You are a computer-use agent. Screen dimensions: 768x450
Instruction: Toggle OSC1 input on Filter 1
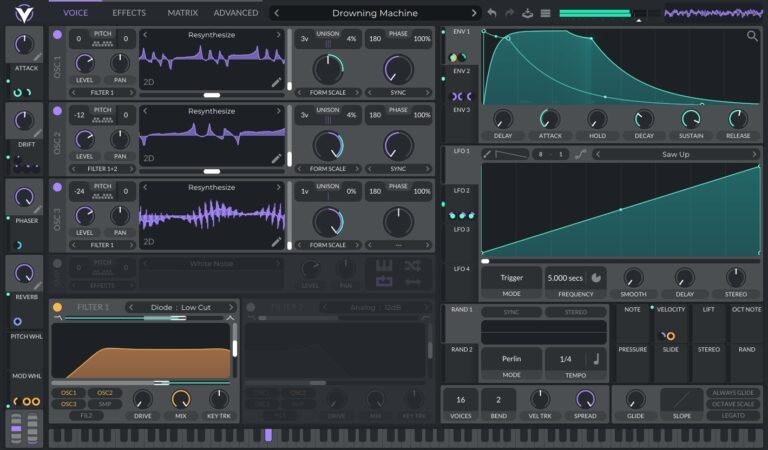point(69,393)
